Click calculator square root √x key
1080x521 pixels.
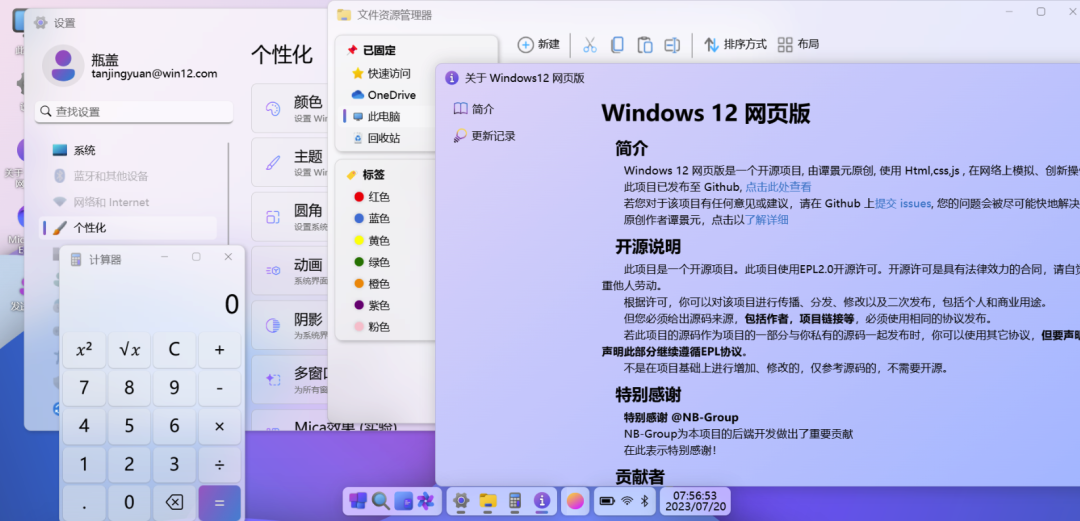click(x=129, y=350)
